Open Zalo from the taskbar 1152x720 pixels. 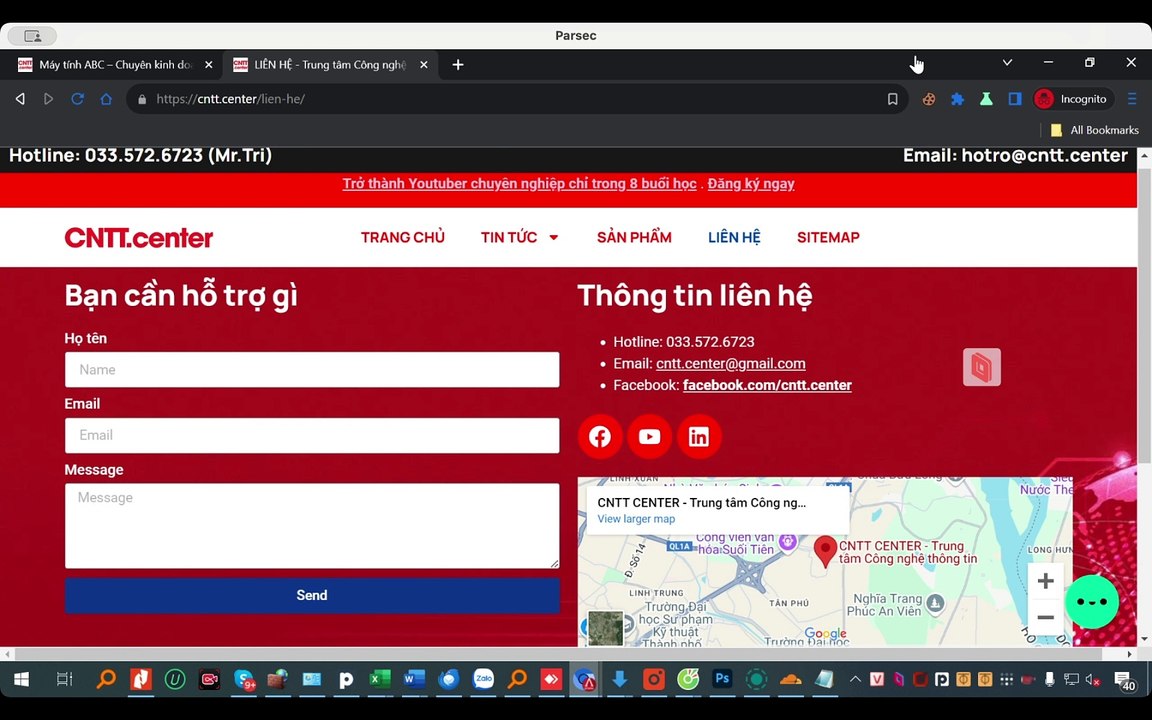(x=483, y=680)
